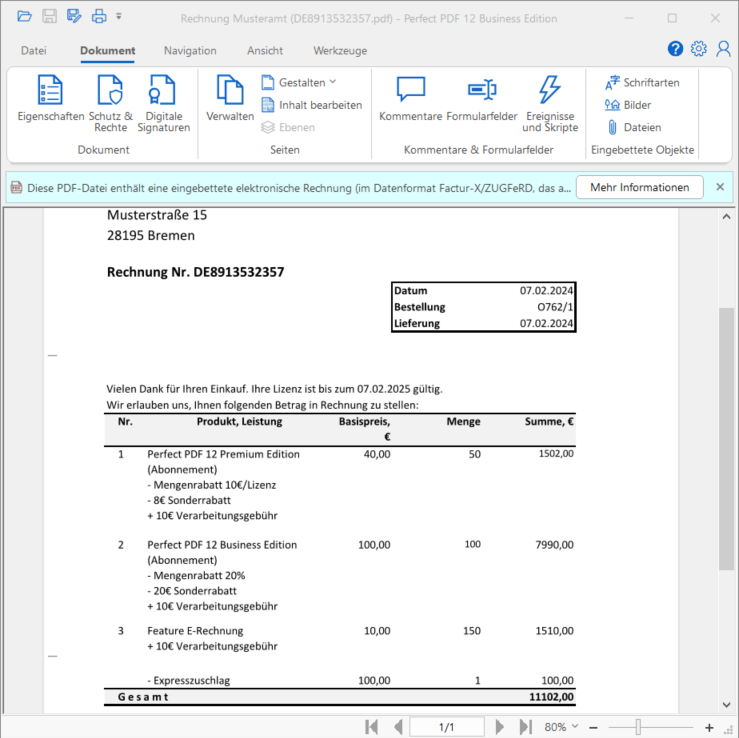Viewport: 739px width, 738px height.
Task: Switch to the Navigation tab
Action: [190, 51]
